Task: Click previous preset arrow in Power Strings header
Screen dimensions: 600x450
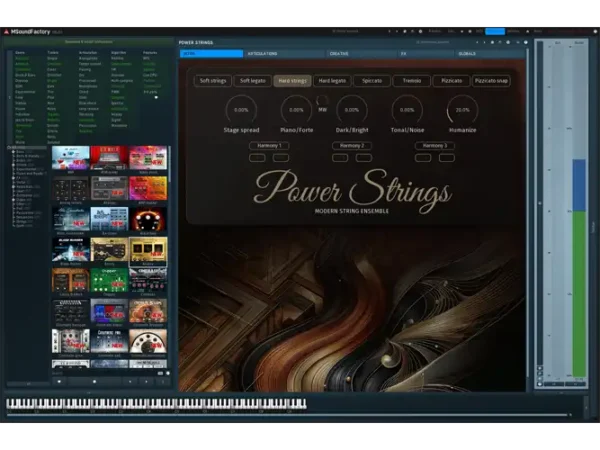Action: (x=477, y=42)
